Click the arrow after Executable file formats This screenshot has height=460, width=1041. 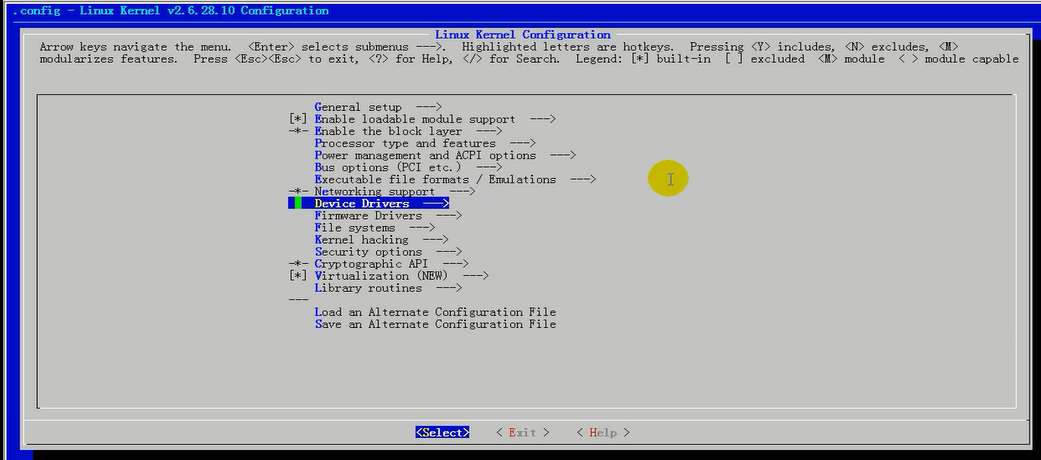coord(582,179)
